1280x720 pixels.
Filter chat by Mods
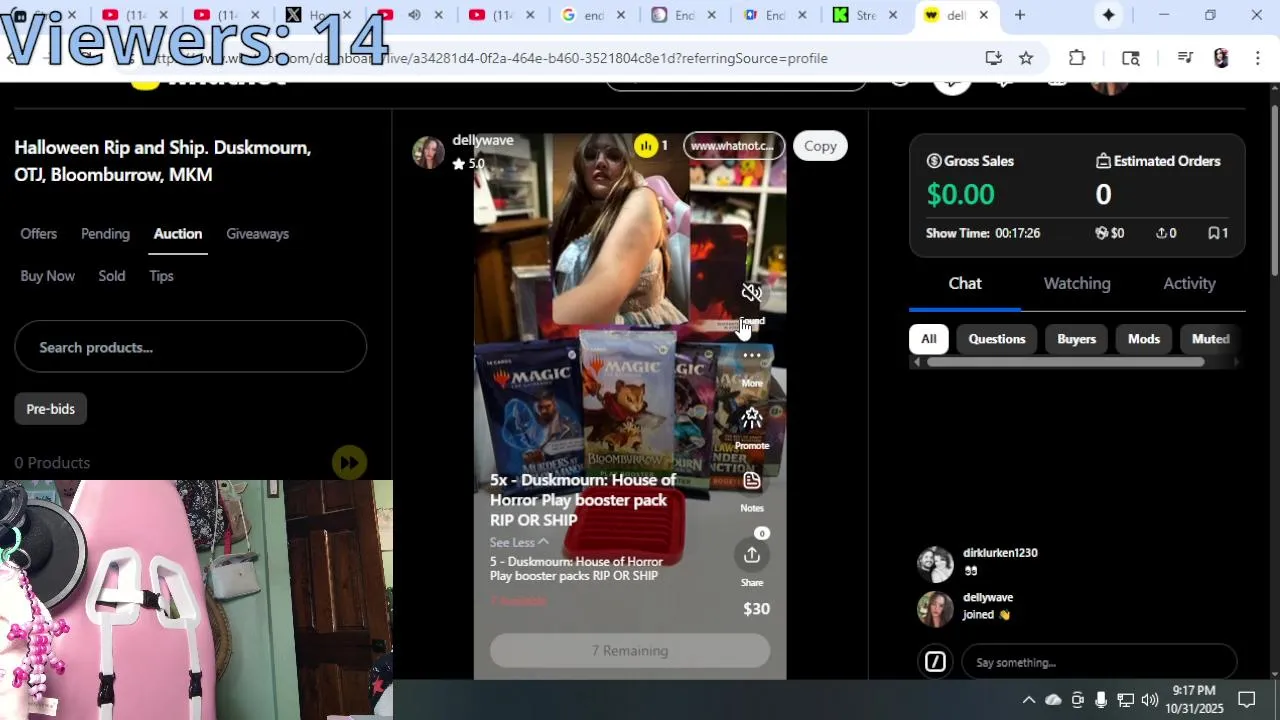click(x=1144, y=339)
